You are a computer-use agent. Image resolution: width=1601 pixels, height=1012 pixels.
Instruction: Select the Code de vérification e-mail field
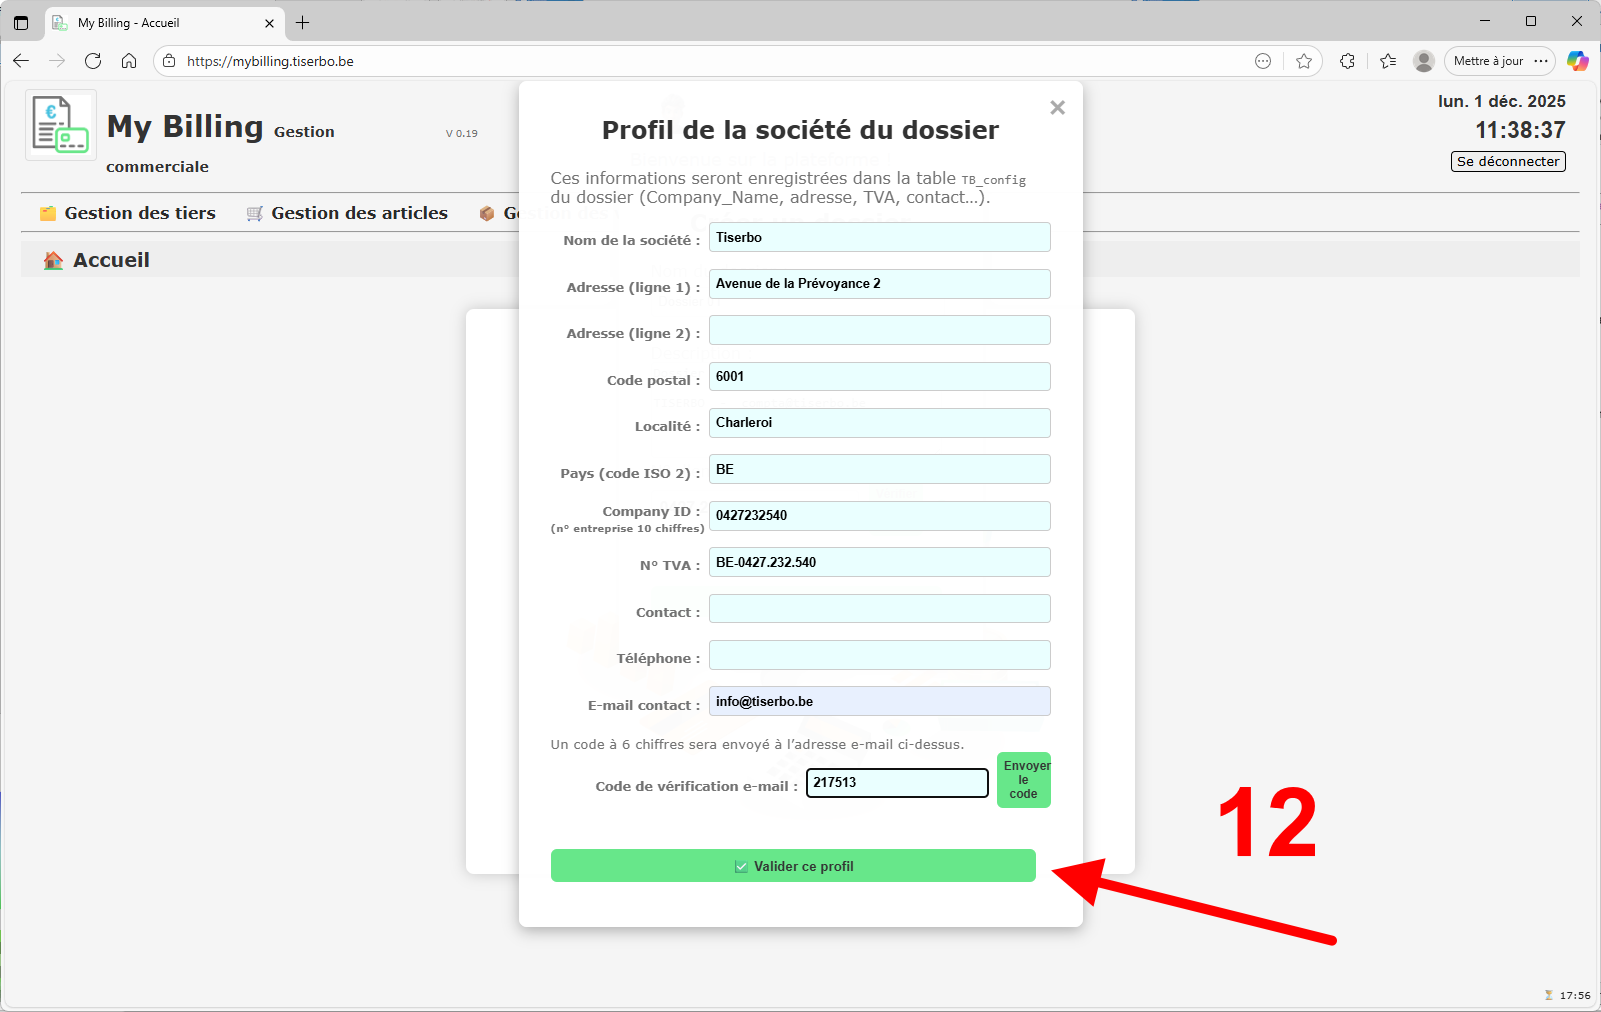coord(896,783)
